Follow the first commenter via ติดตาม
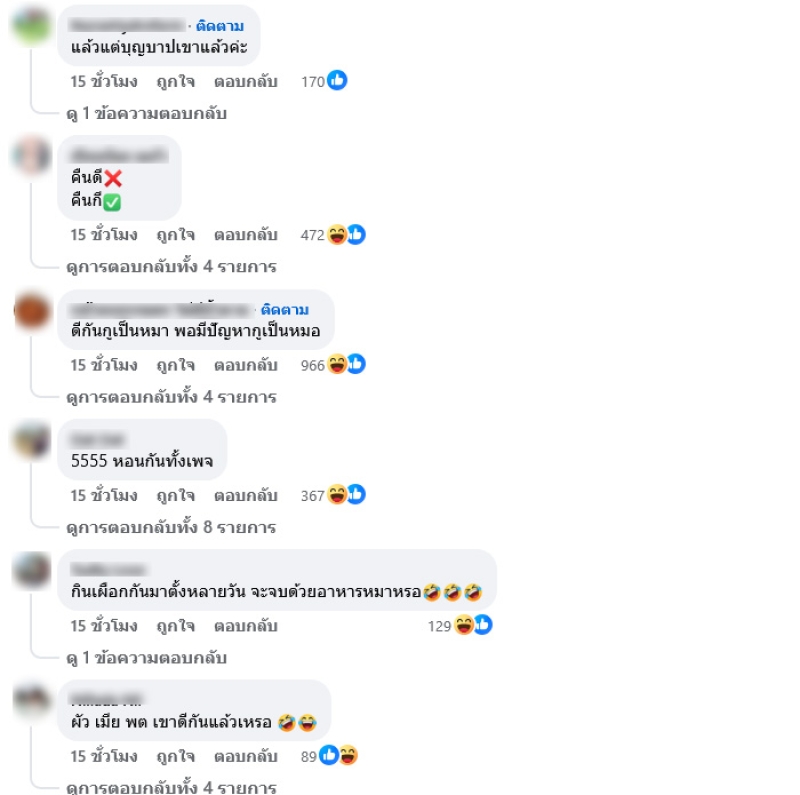 pyautogui.click(x=220, y=26)
